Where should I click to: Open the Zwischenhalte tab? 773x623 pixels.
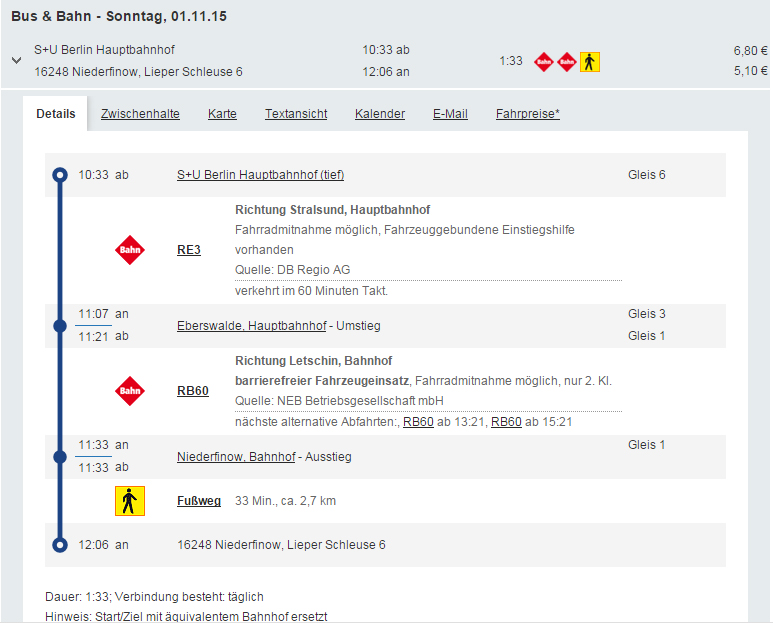140,114
